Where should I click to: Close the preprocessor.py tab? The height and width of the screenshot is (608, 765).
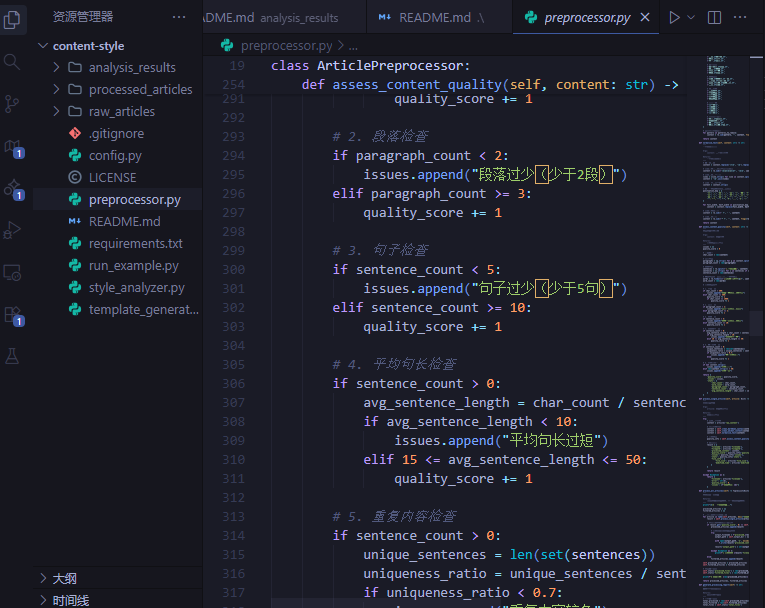[x=645, y=18]
